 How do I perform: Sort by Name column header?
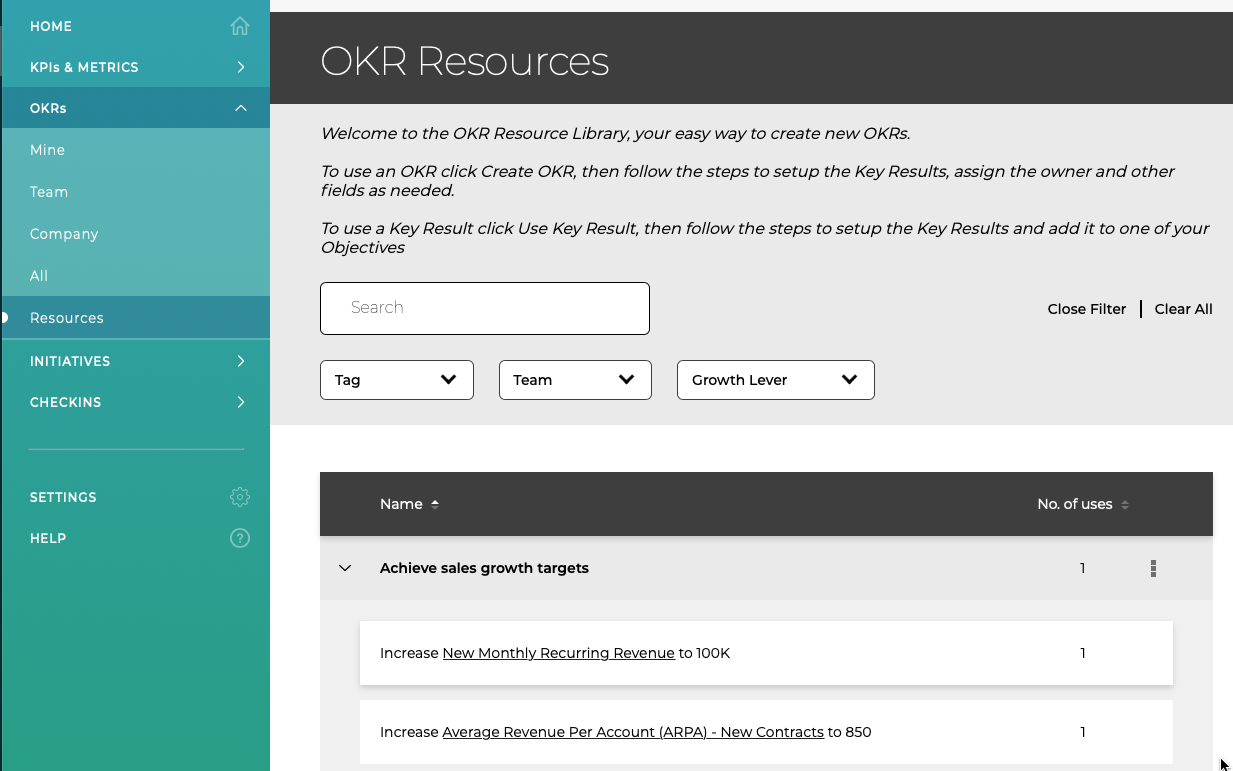pos(401,504)
